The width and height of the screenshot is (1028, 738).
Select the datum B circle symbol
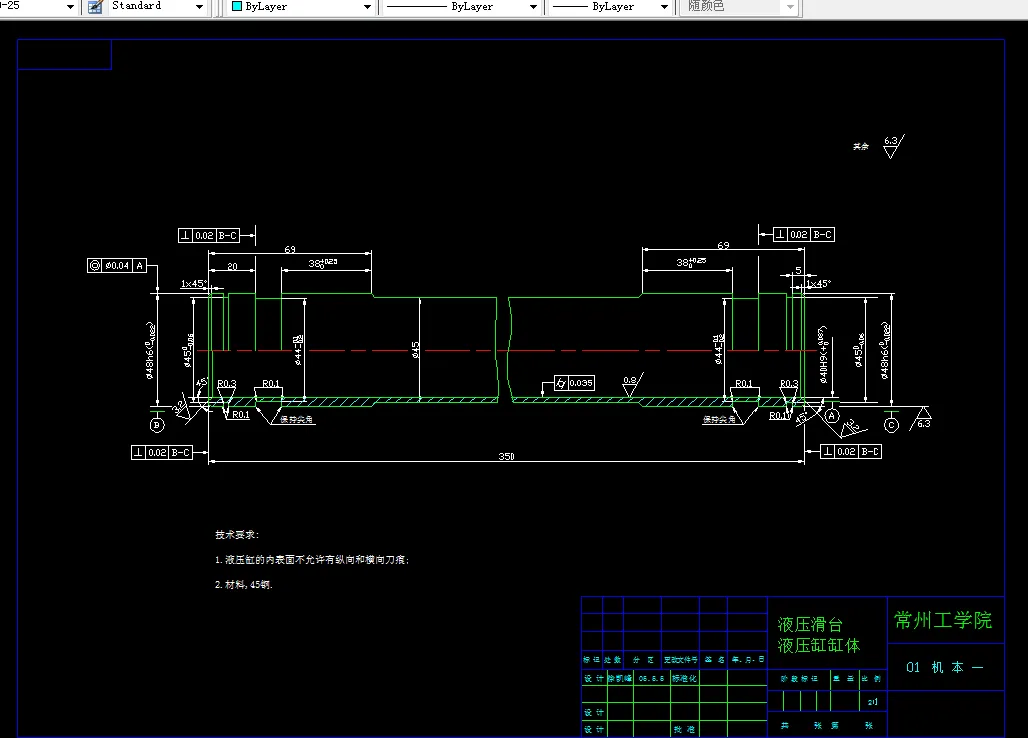pyautogui.click(x=157, y=425)
